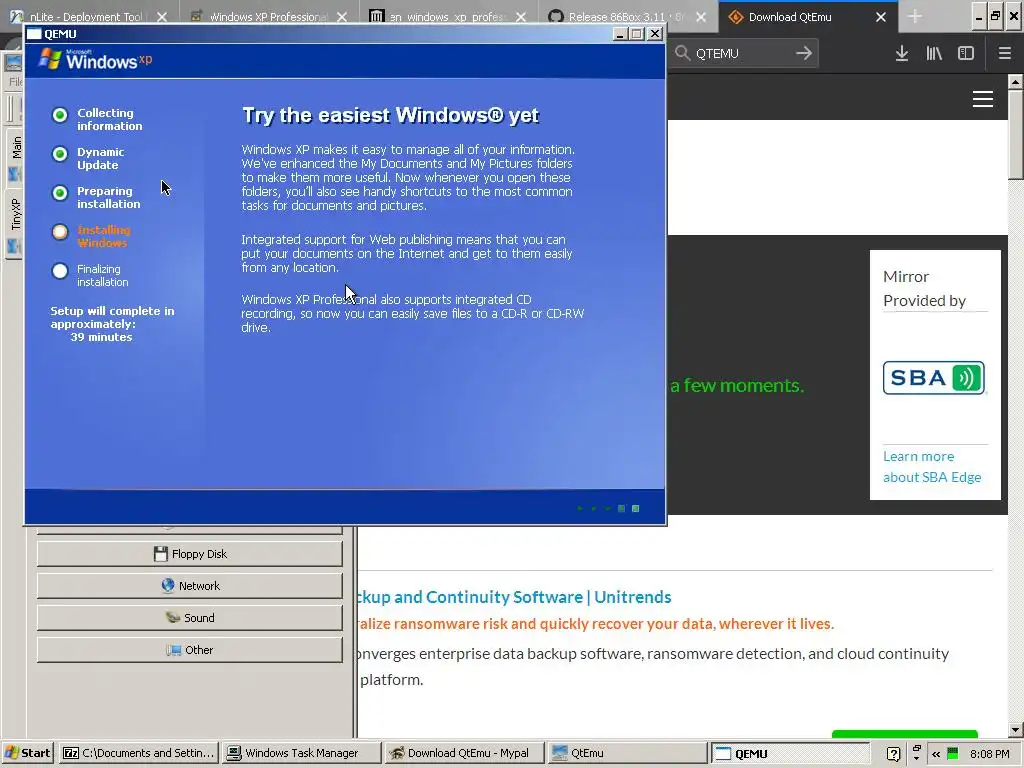Click the Installing Windows step indicator

59,232
